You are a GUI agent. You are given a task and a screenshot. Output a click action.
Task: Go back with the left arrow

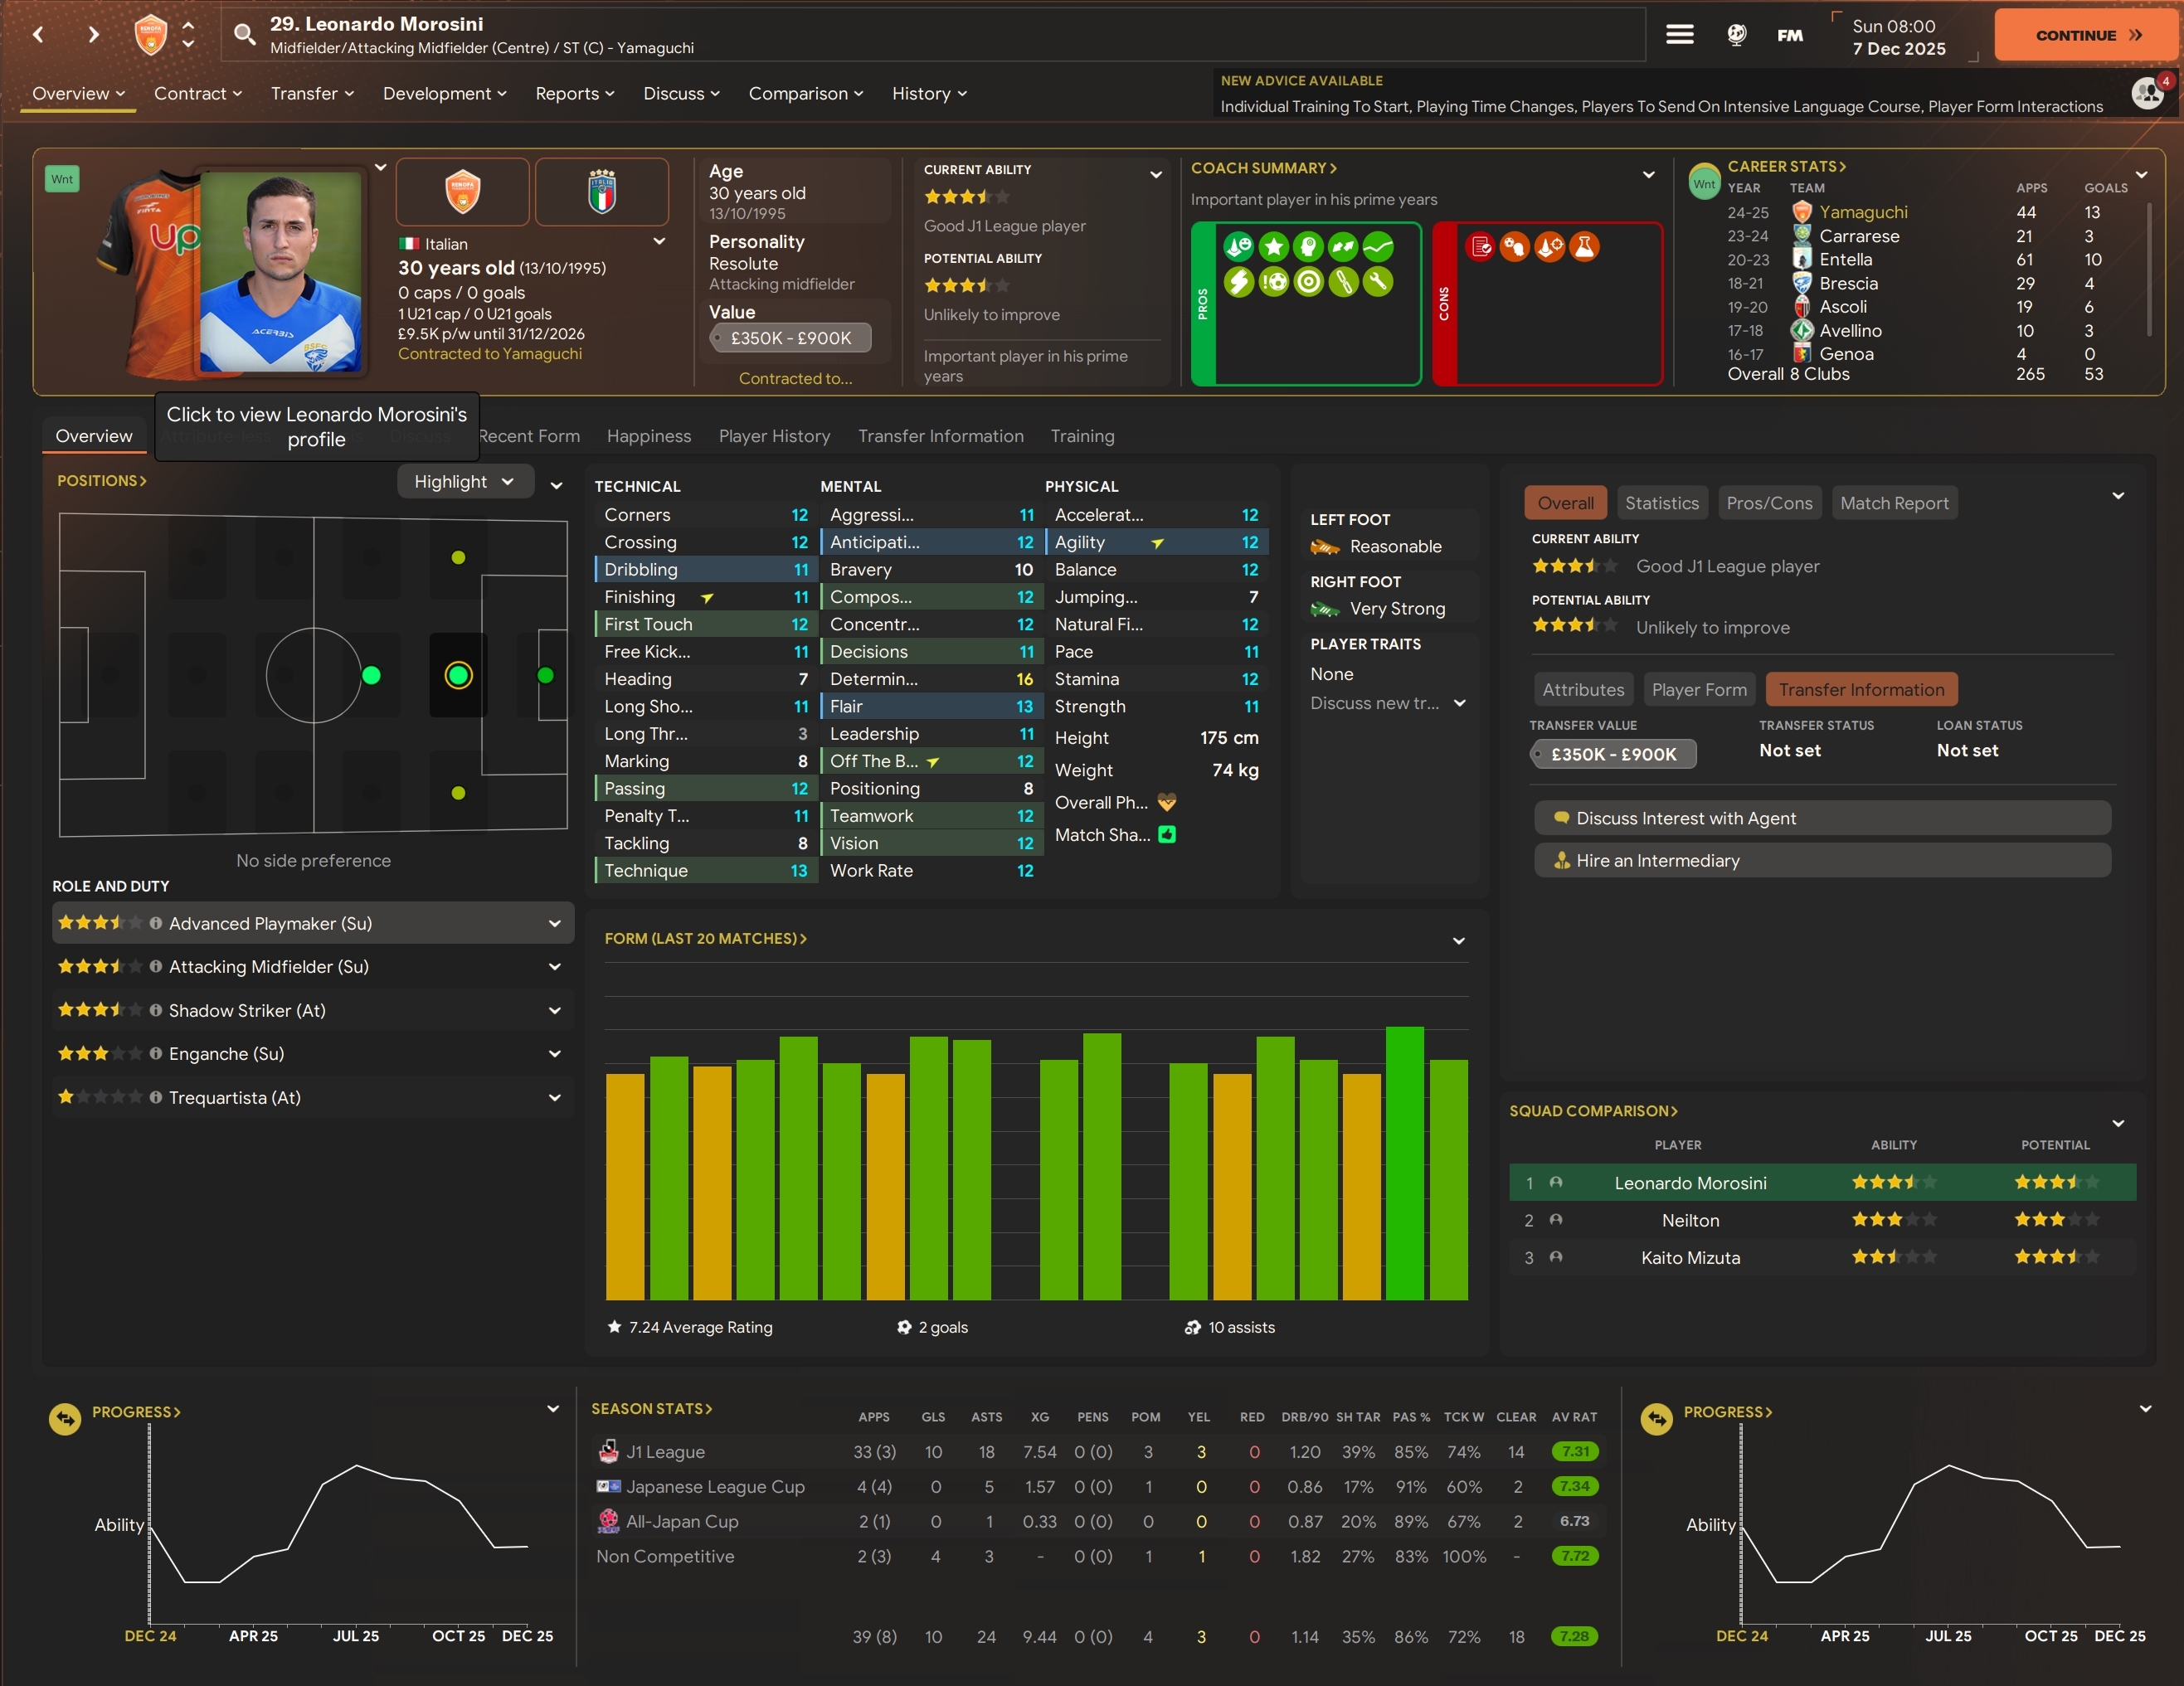tap(38, 35)
